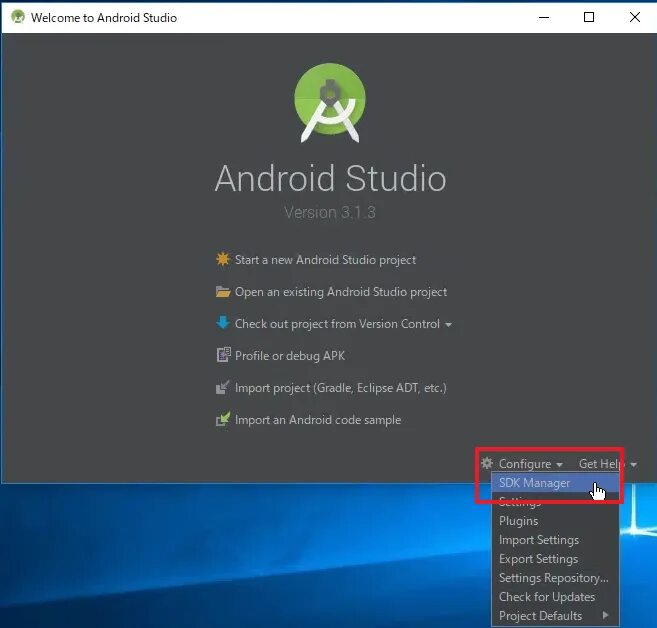Choose Import project (Gradle, Eclipse ADT, etc.)

pos(341,388)
